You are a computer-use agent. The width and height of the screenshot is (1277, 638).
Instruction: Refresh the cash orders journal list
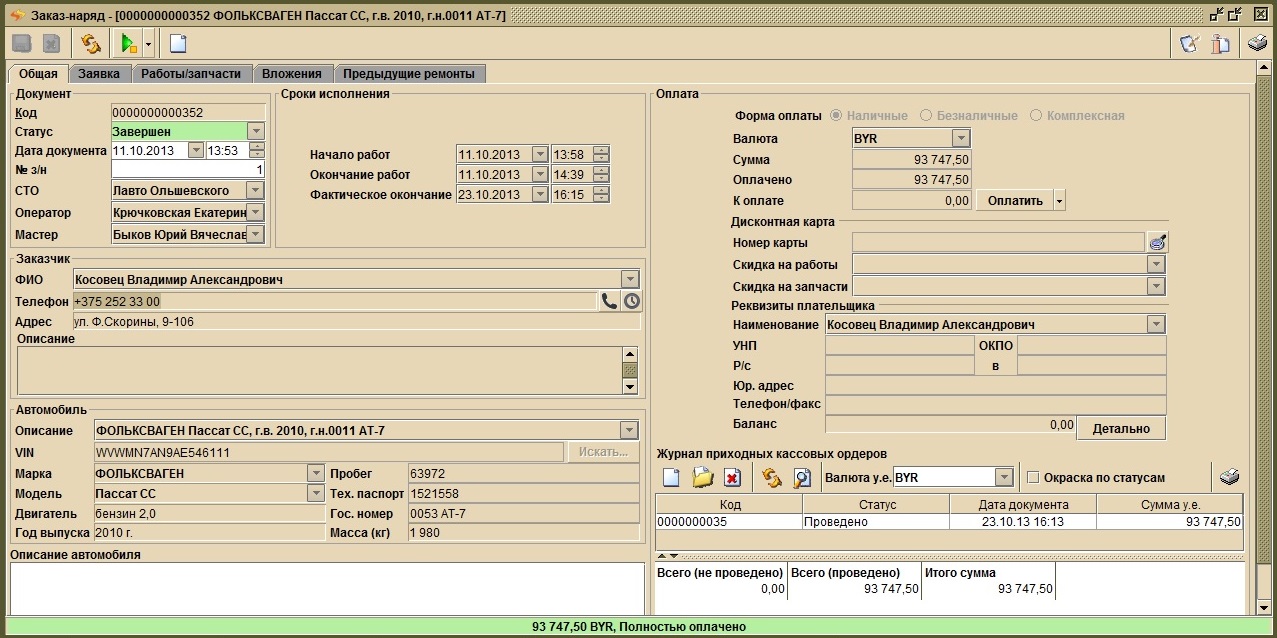(771, 477)
